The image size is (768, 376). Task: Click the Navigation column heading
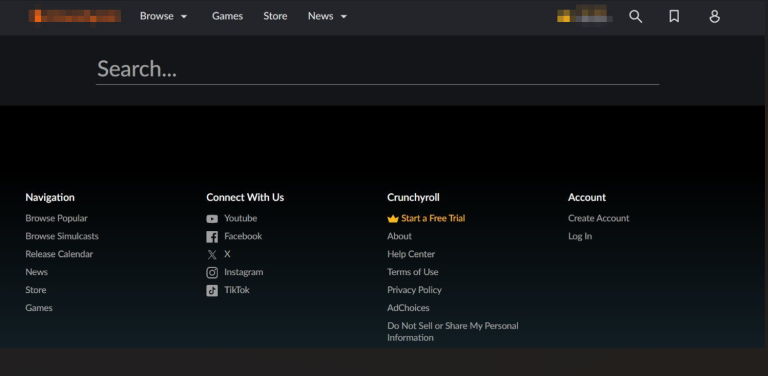click(x=50, y=197)
